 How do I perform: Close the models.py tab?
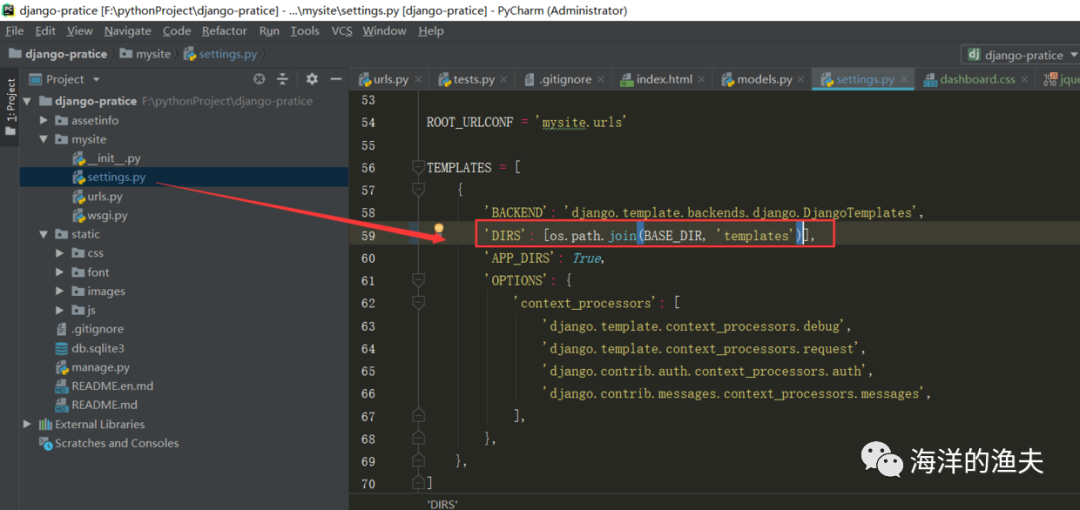click(801, 80)
